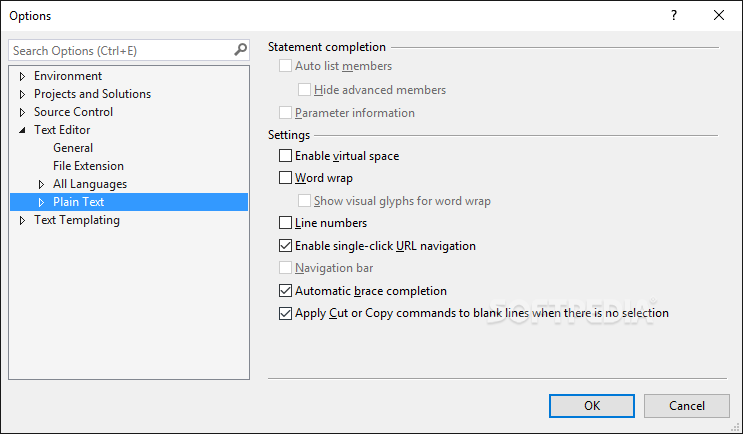Select Source Control category
Image resolution: width=743 pixels, height=434 pixels.
[x=73, y=112]
